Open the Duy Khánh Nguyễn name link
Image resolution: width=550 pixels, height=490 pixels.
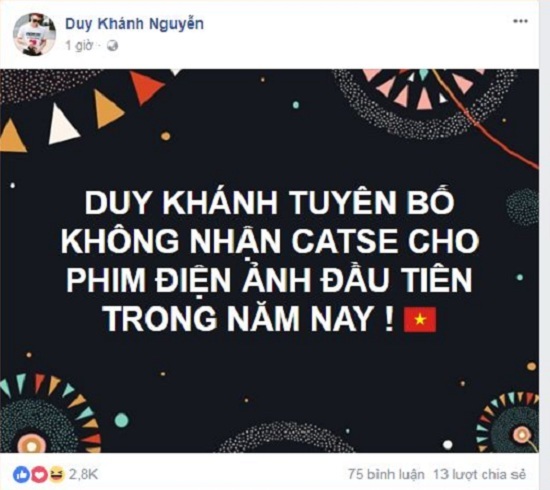click(134, 24)
